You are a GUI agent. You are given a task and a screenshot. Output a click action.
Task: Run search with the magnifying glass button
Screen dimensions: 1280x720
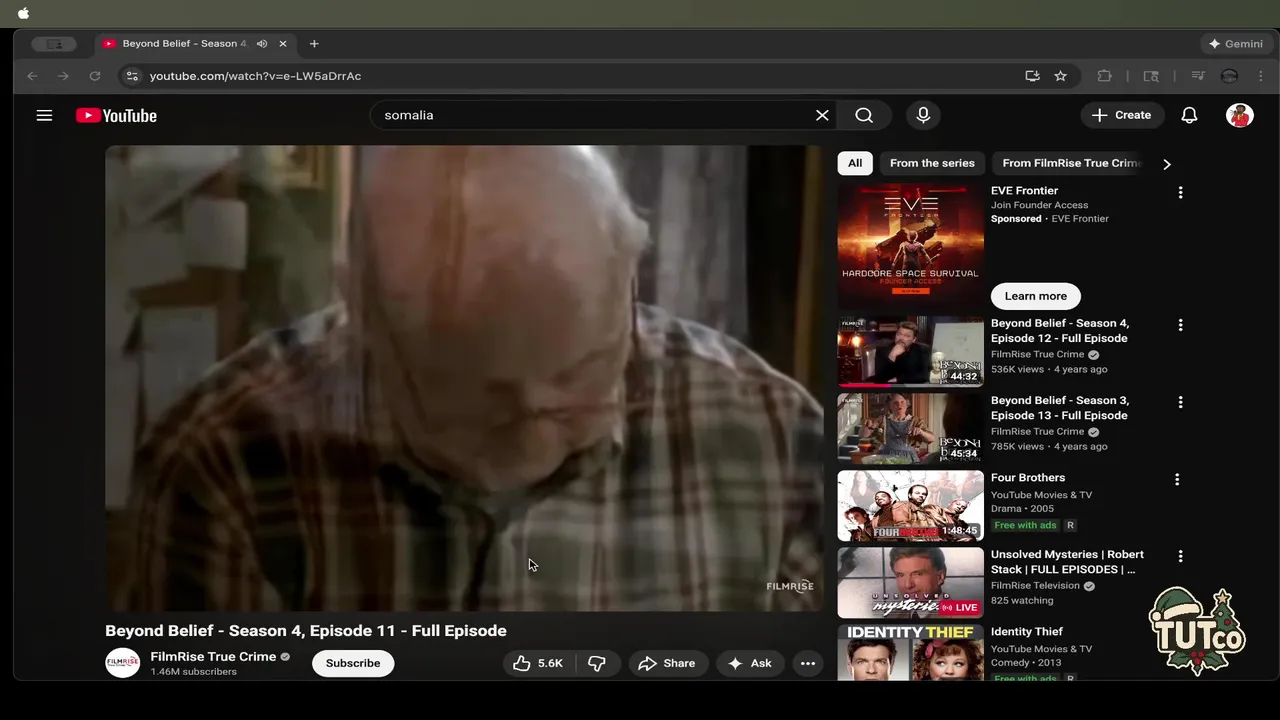864,115
